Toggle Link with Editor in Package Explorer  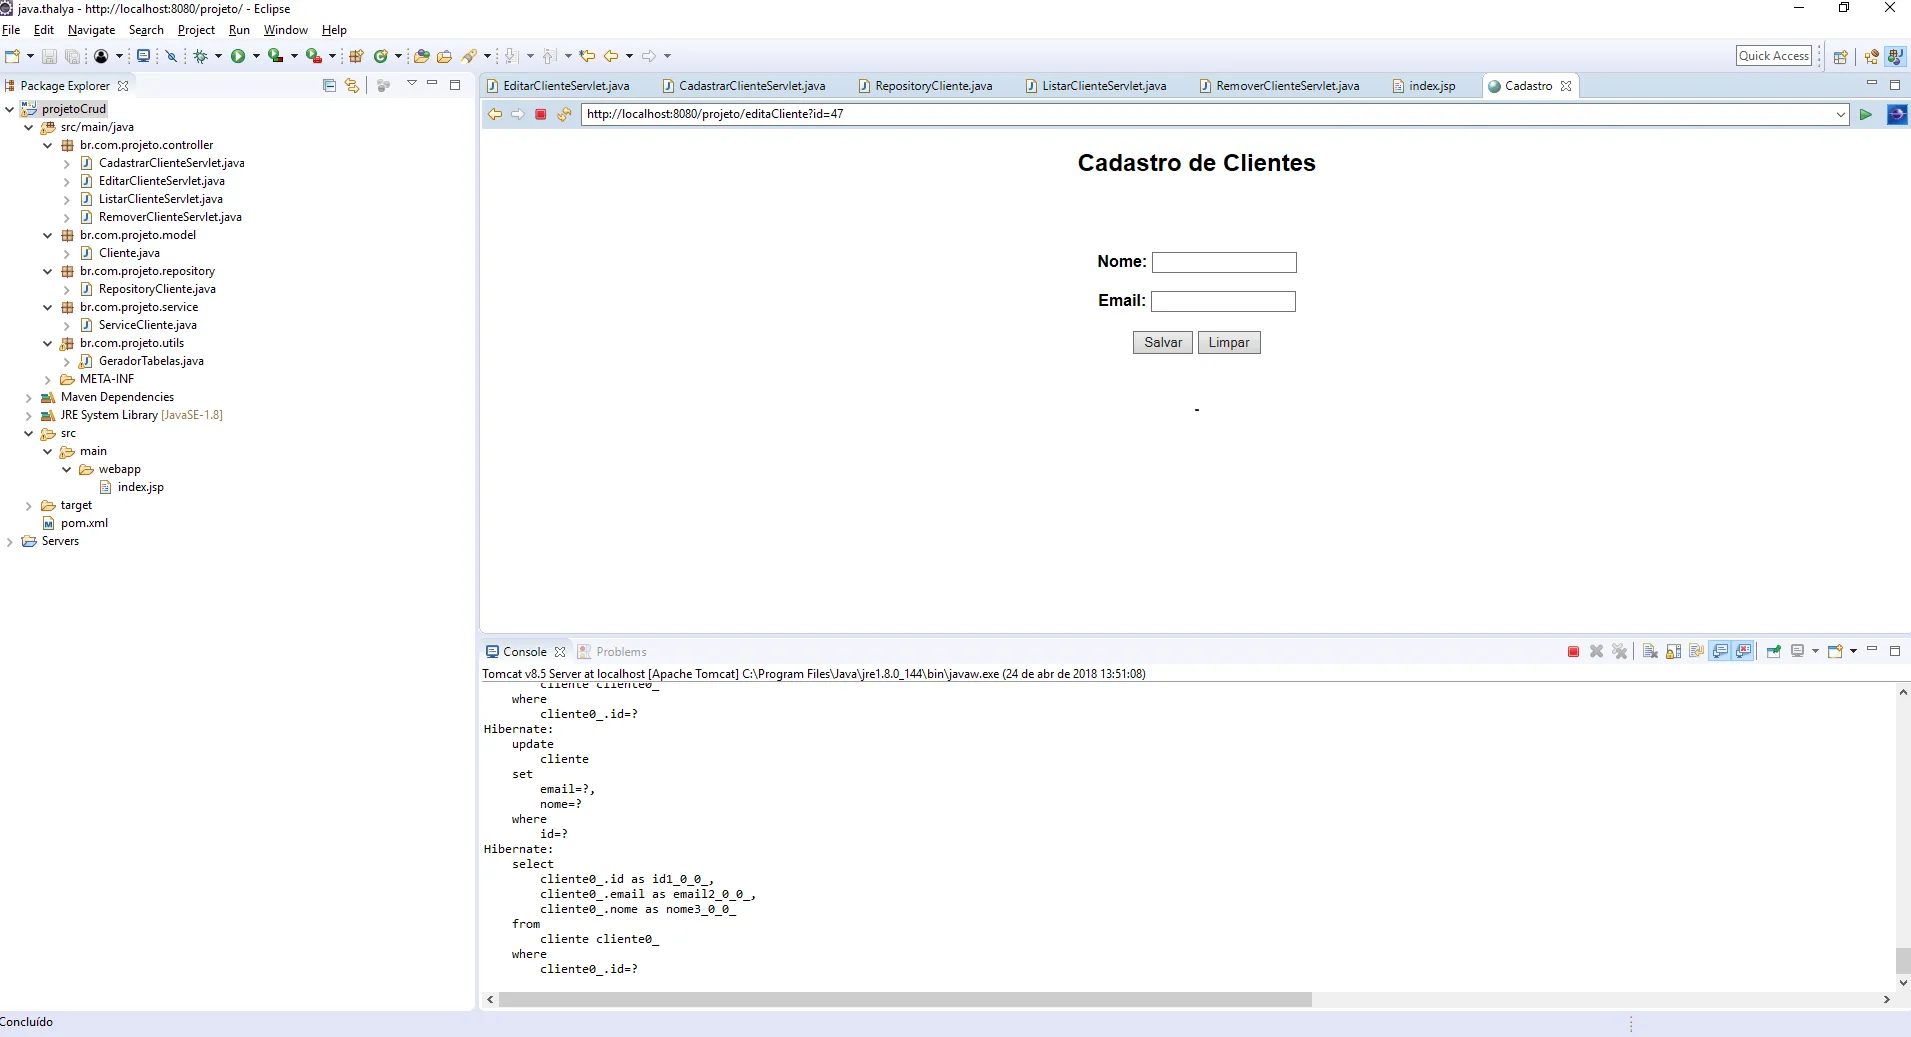tap(352, 86)
